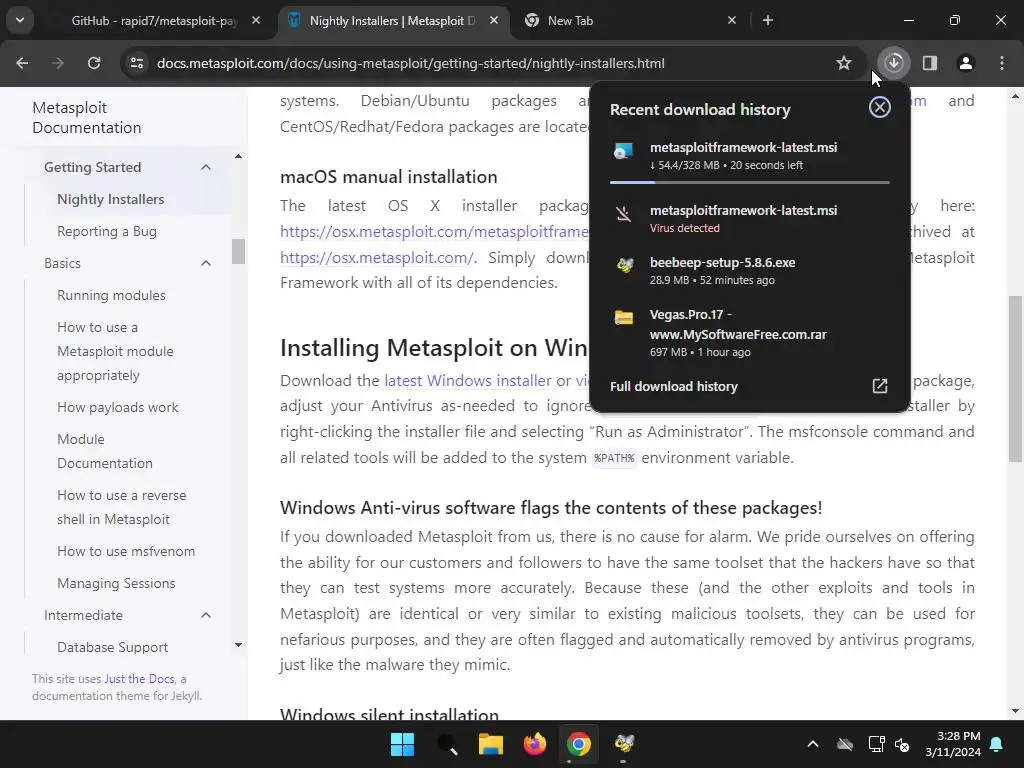Select beebeep-setup-5.8.6.exe download entry name
The width and height of the screenshot is (1024, 768).
[722, 263]
